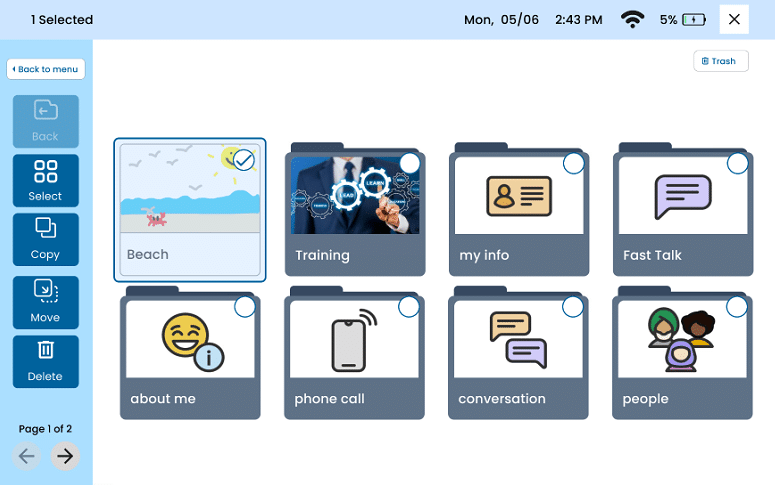Tick the phone call folder checkbox
This screenshot has width=775, height=485.
(x=409, y=307)
